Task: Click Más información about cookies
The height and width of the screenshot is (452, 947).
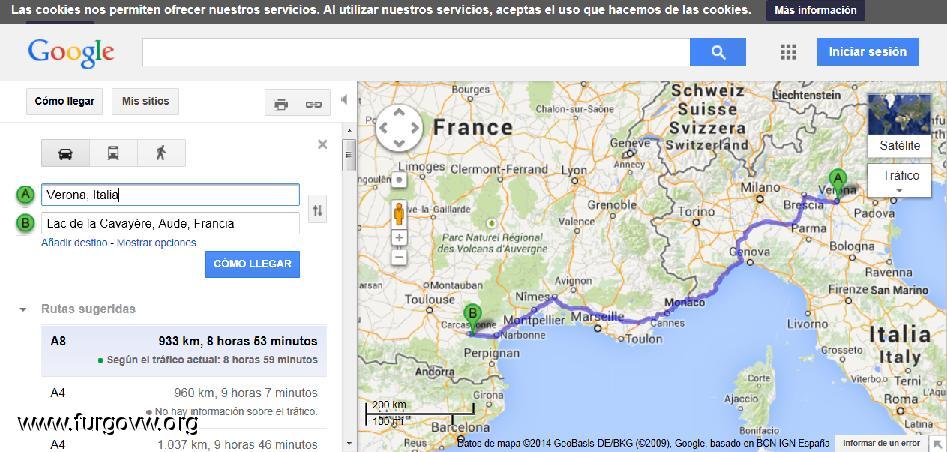Action: [x=815, y=10]
